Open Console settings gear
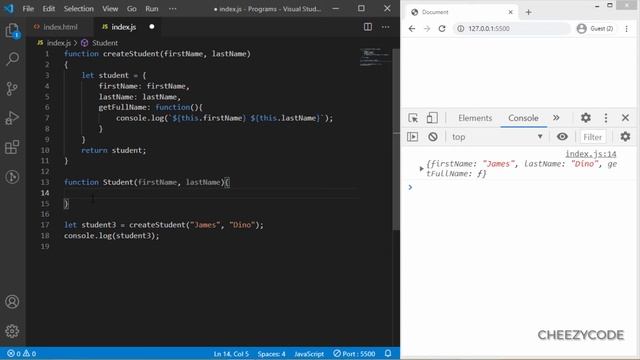 click(625, 137)
